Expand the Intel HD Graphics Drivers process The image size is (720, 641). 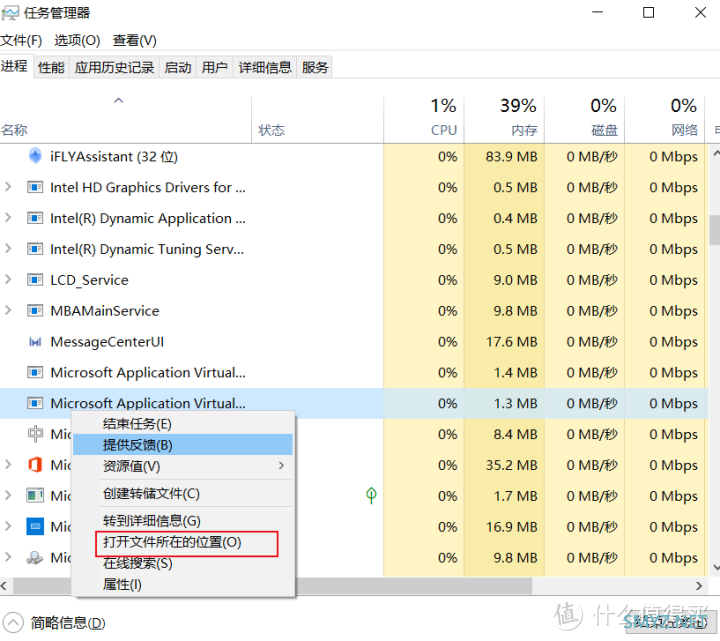point(8,187)
